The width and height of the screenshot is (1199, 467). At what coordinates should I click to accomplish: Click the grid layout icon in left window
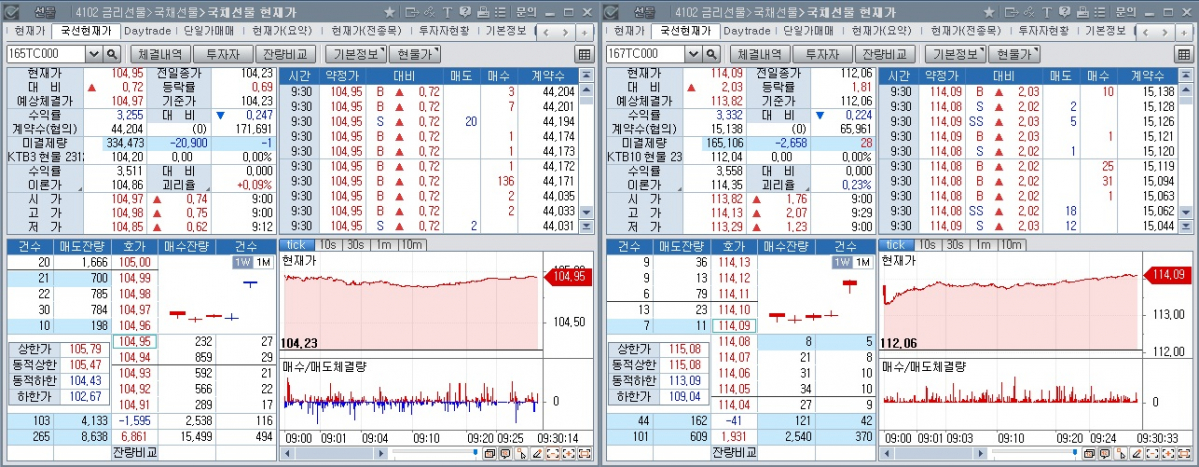click(x=583, y=54)
